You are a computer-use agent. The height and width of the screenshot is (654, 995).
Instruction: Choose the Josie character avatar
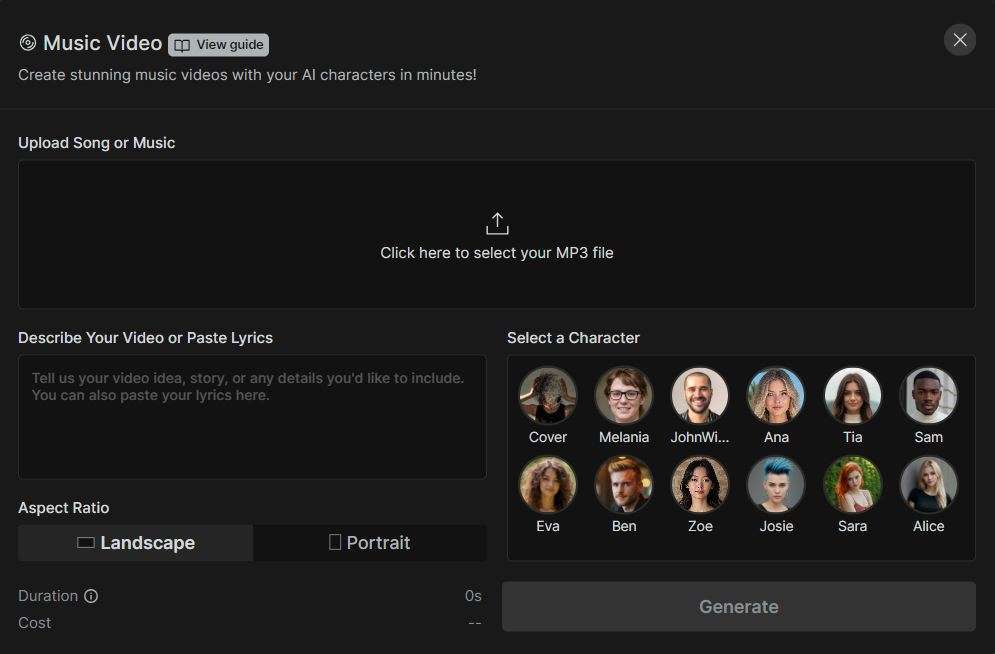pos(776,484)
